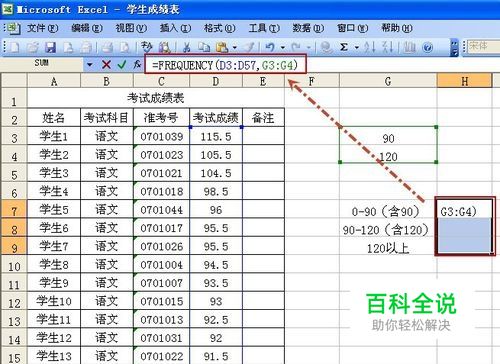Screen dimensions: 500x364
Task: Click the fx Insert Function icon
Action: (137, 64)
